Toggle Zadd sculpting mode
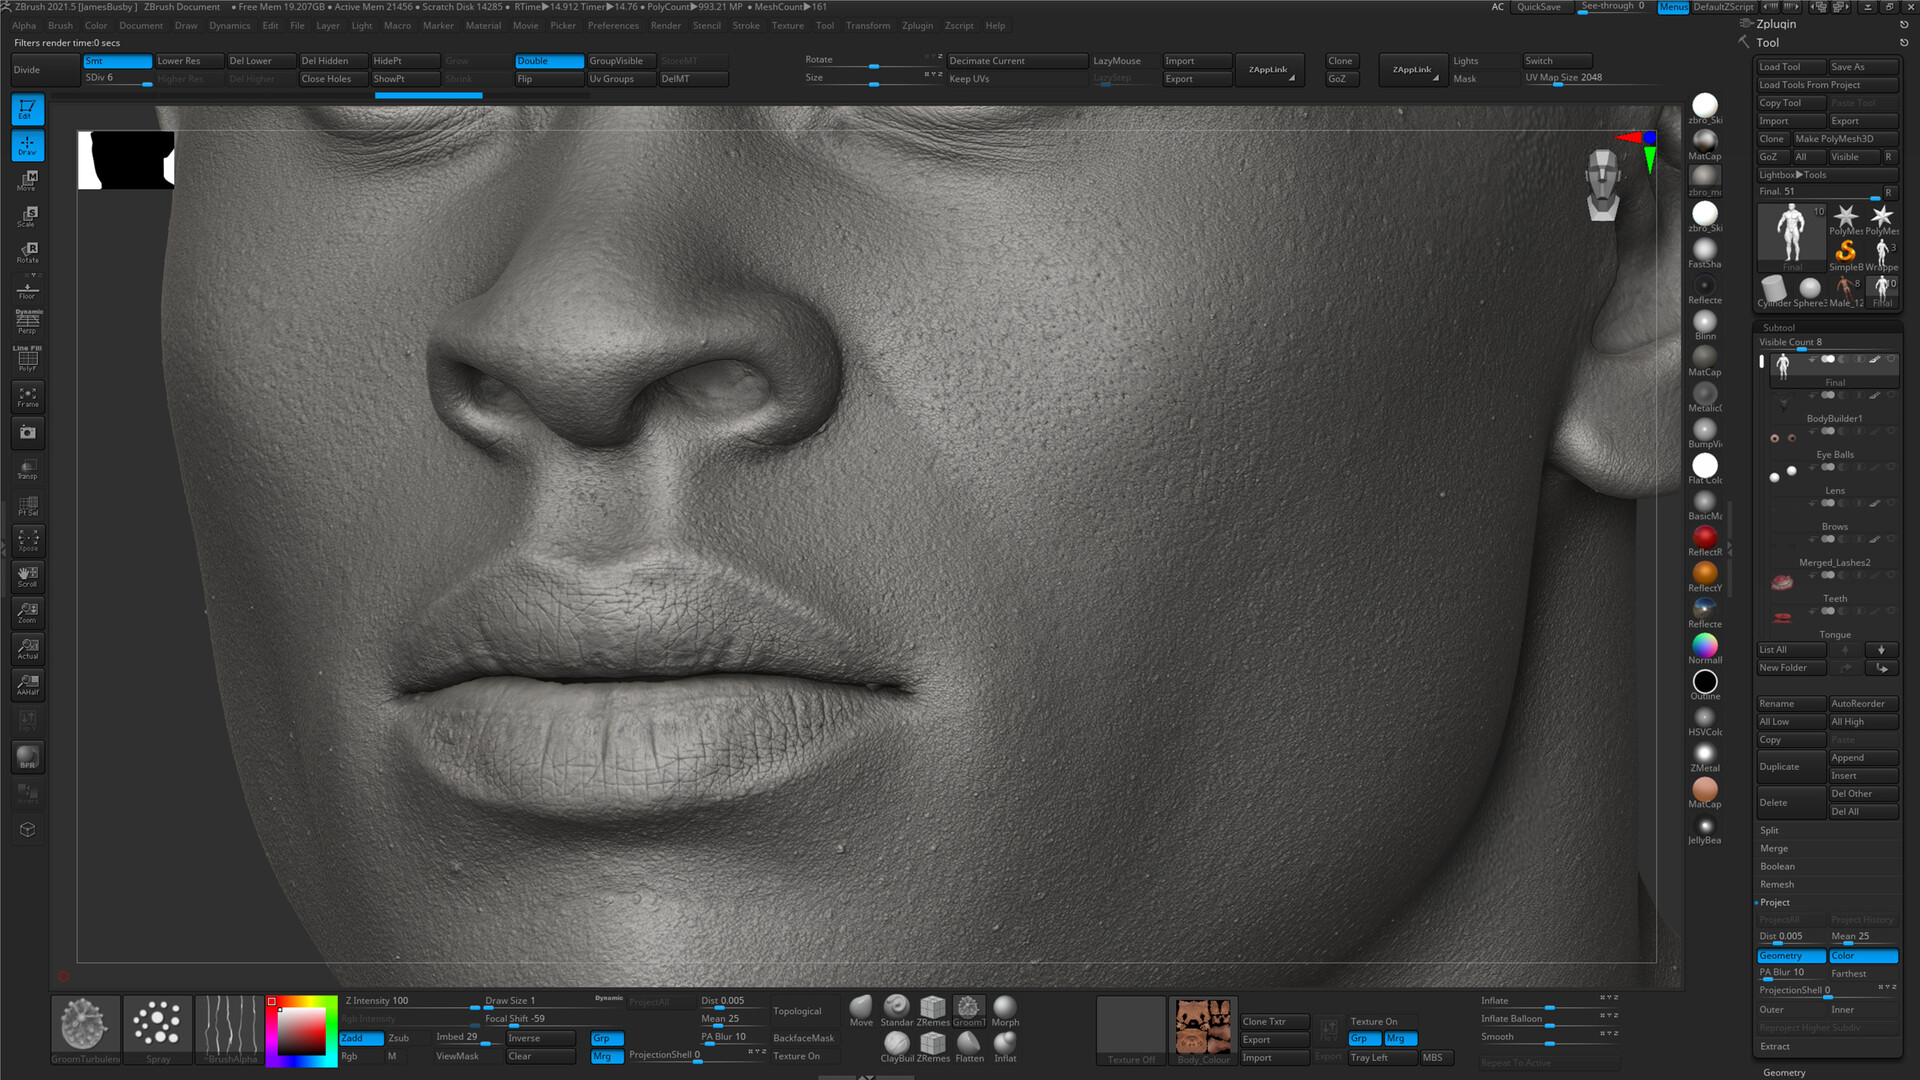The height and width of the screenshot is (1080, 1920). (x=360, y=1038)
